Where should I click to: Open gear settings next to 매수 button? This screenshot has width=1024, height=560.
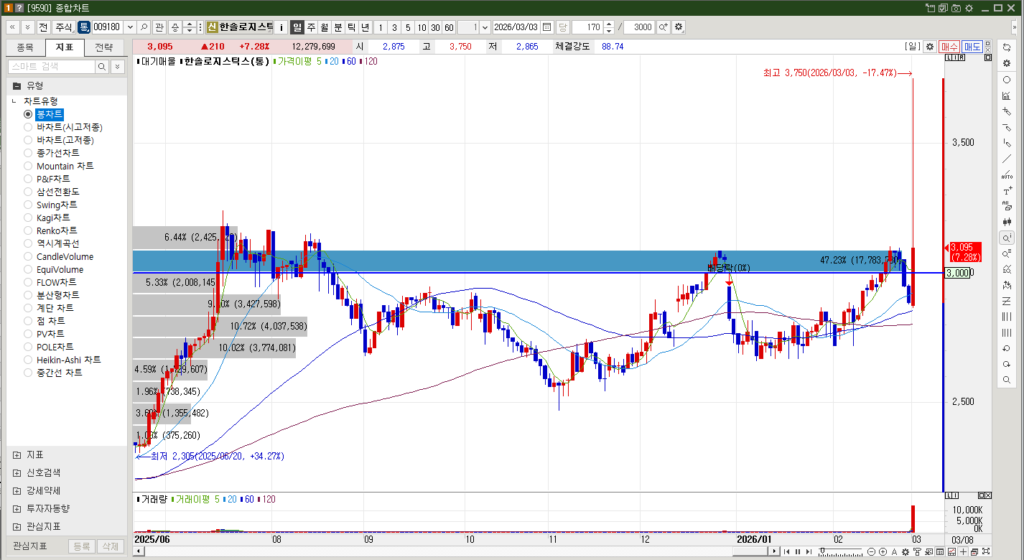(930, 47)
